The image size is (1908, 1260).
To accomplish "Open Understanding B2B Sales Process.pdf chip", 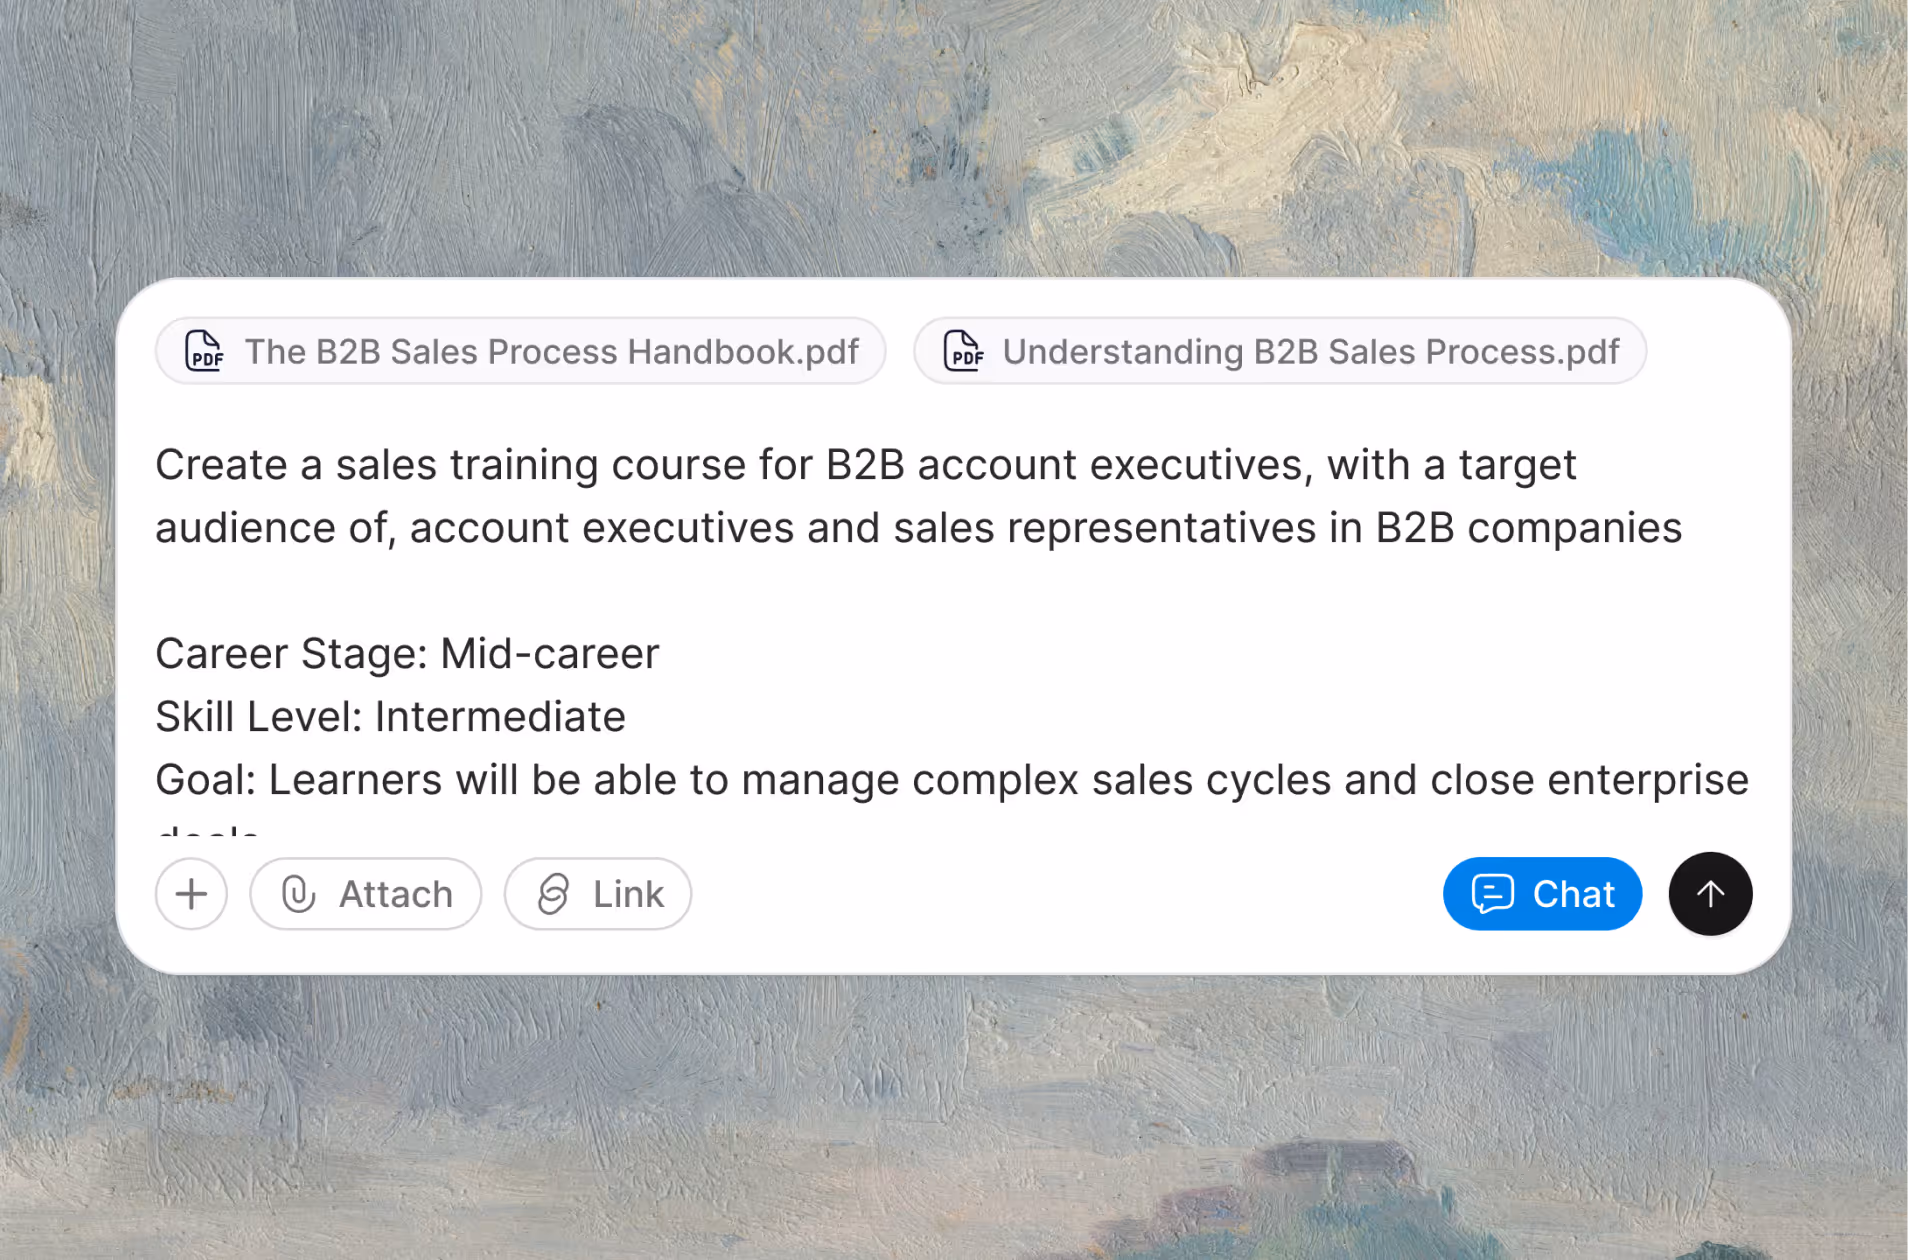I will (1310, 352).
